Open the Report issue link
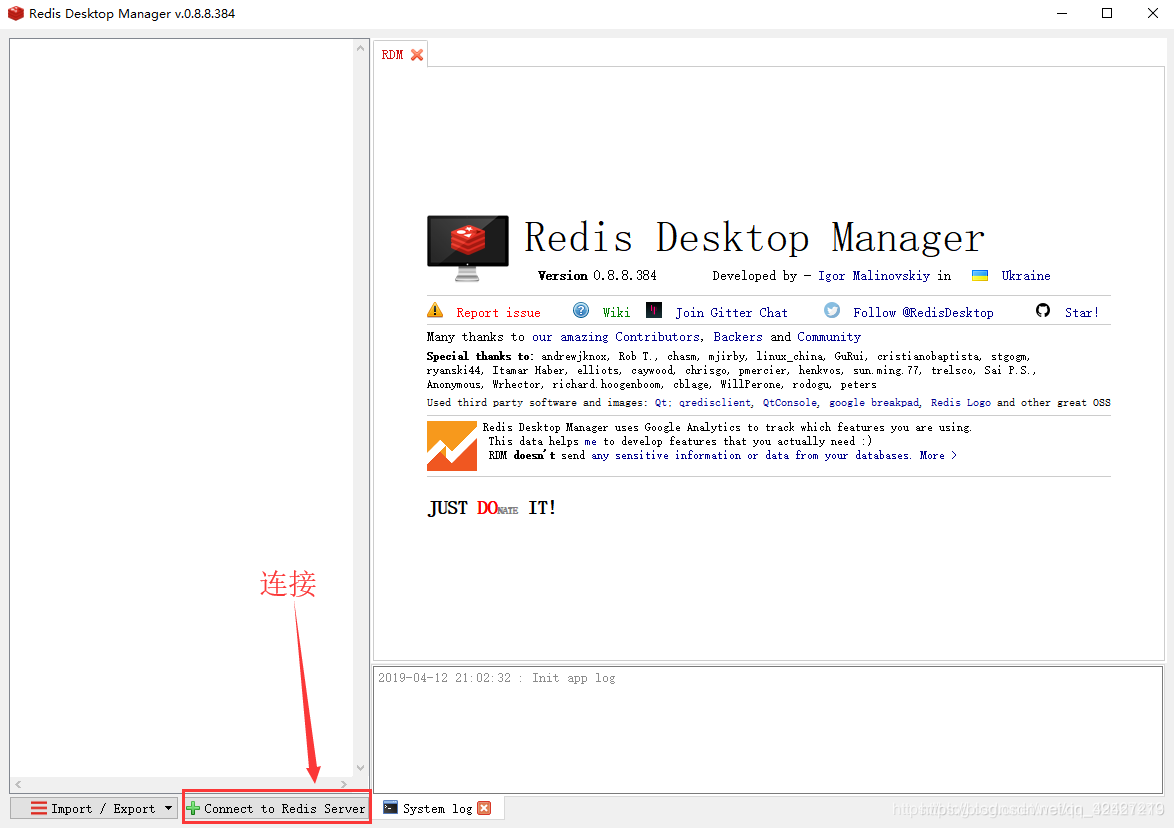 pyautogui.click(x=498, y=313)
